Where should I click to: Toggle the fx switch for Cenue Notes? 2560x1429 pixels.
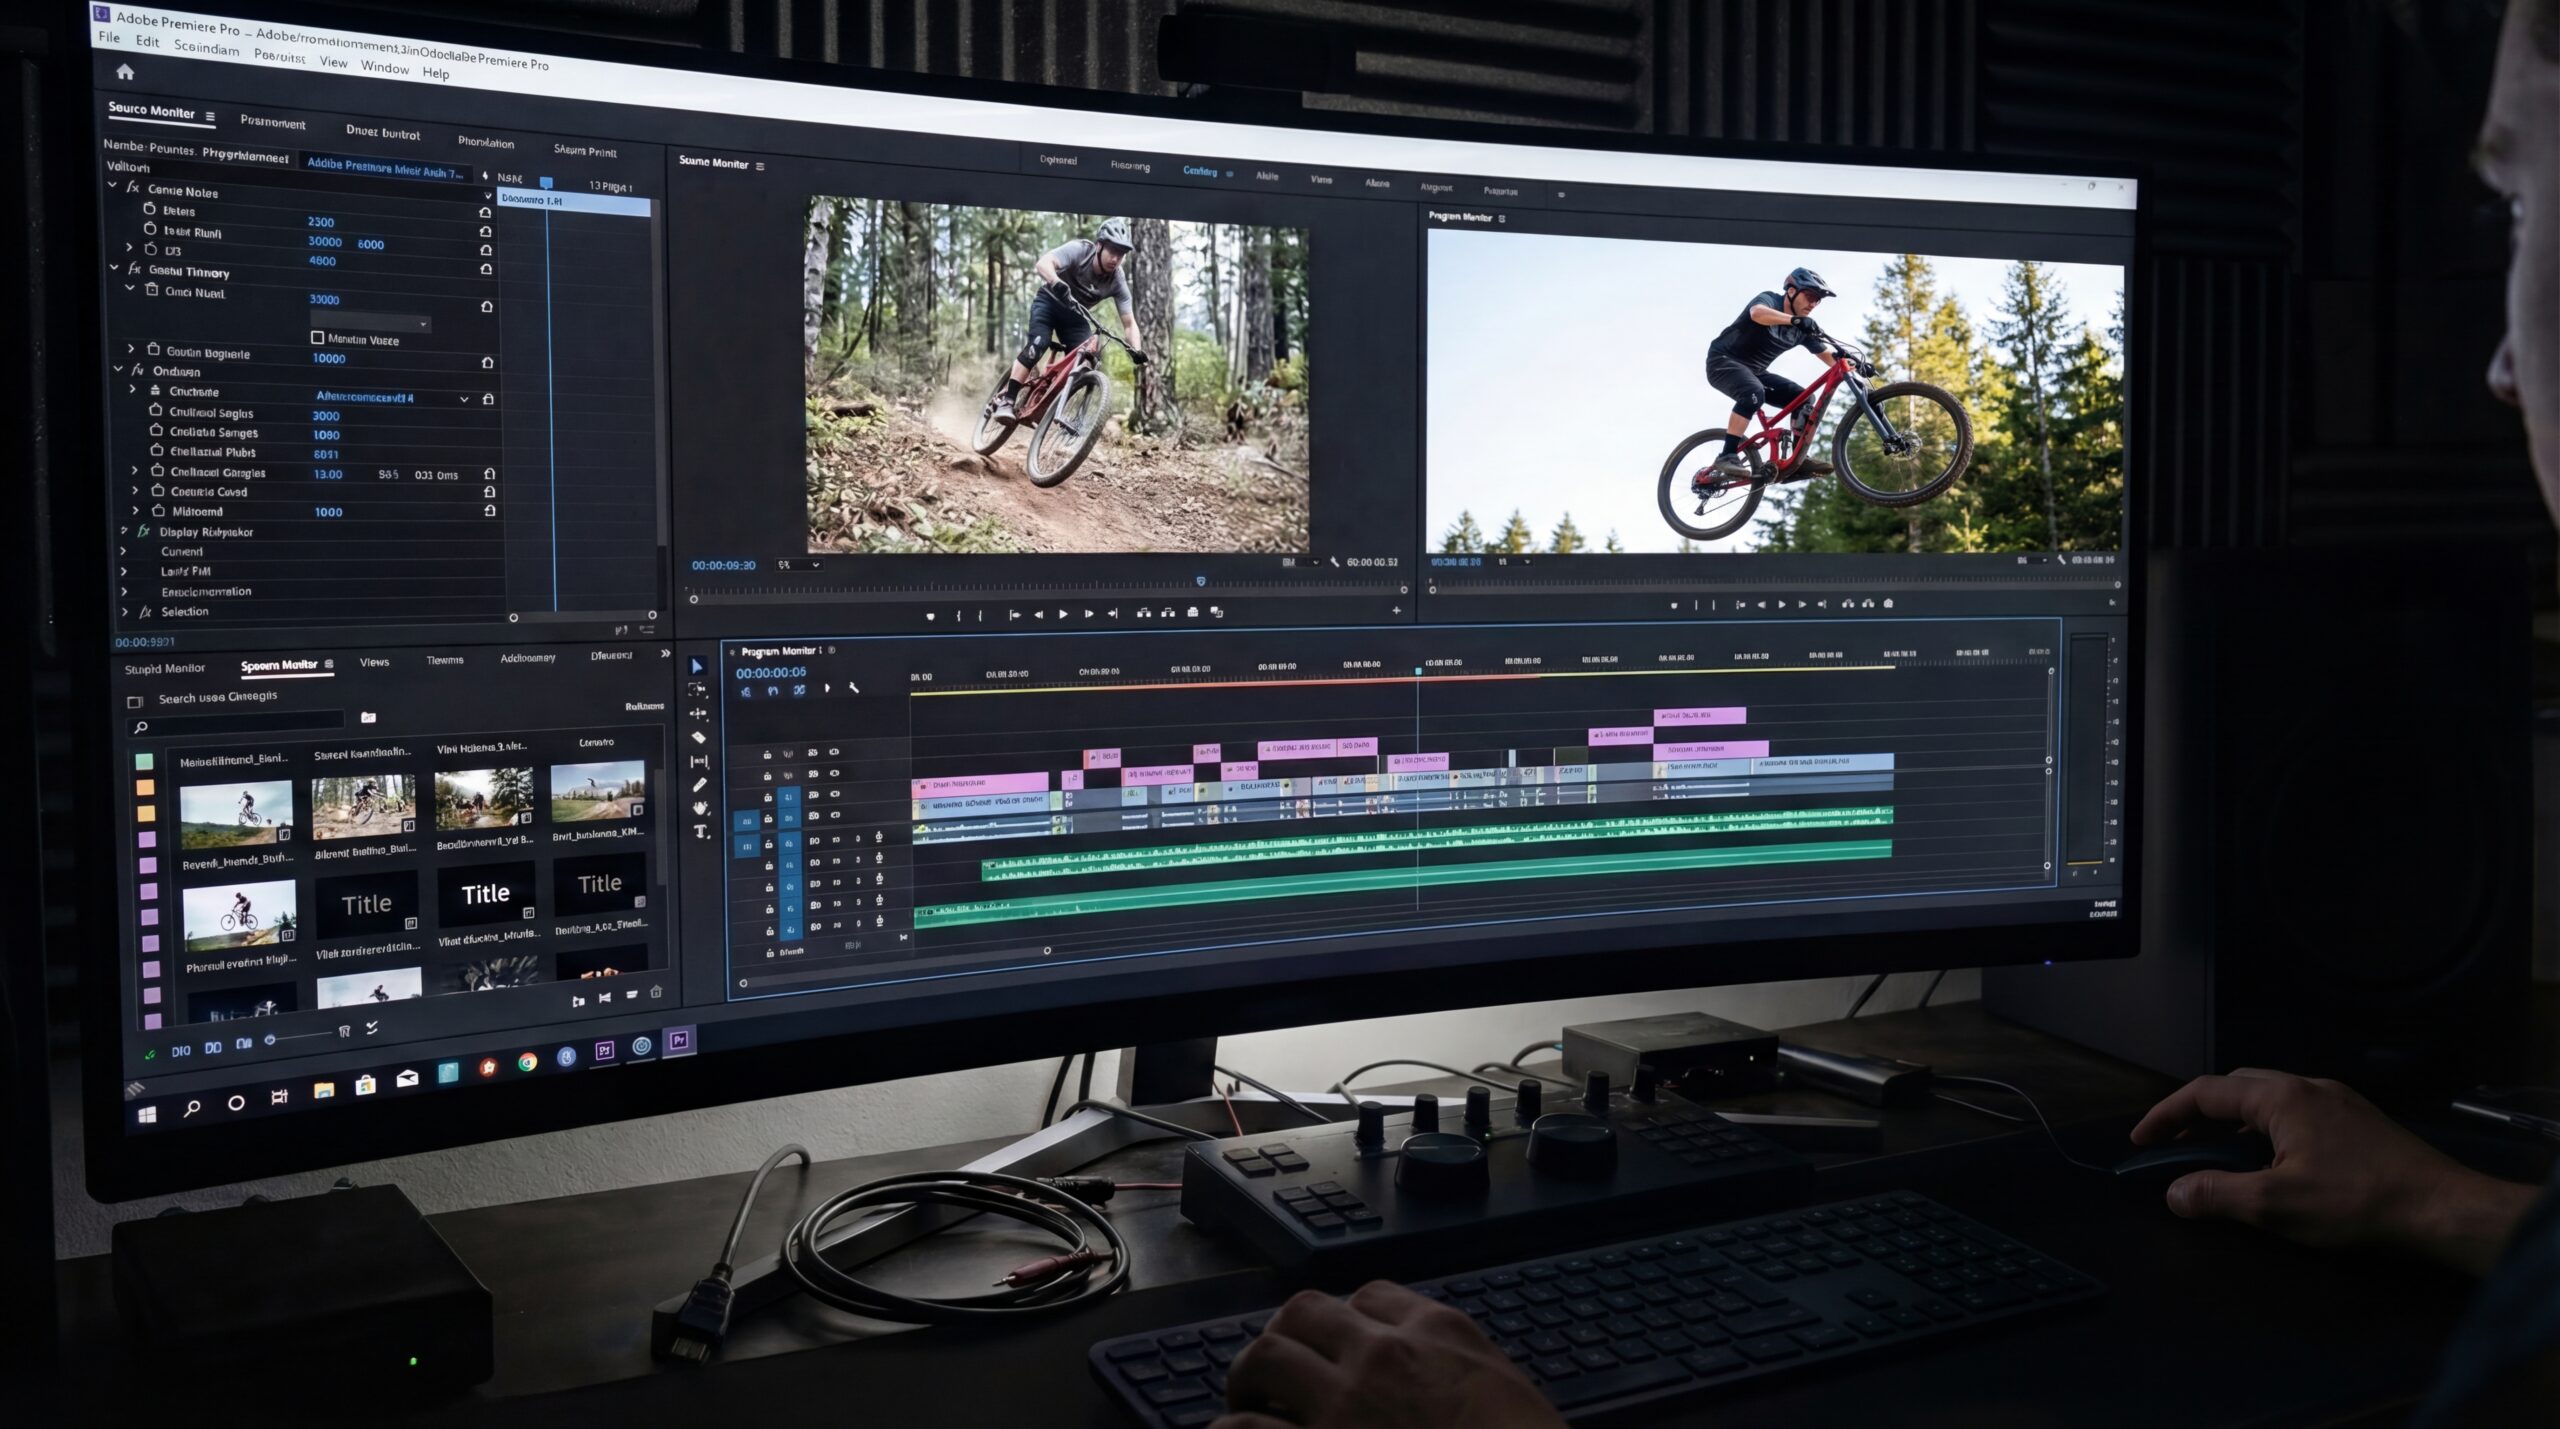pos(132,187)
